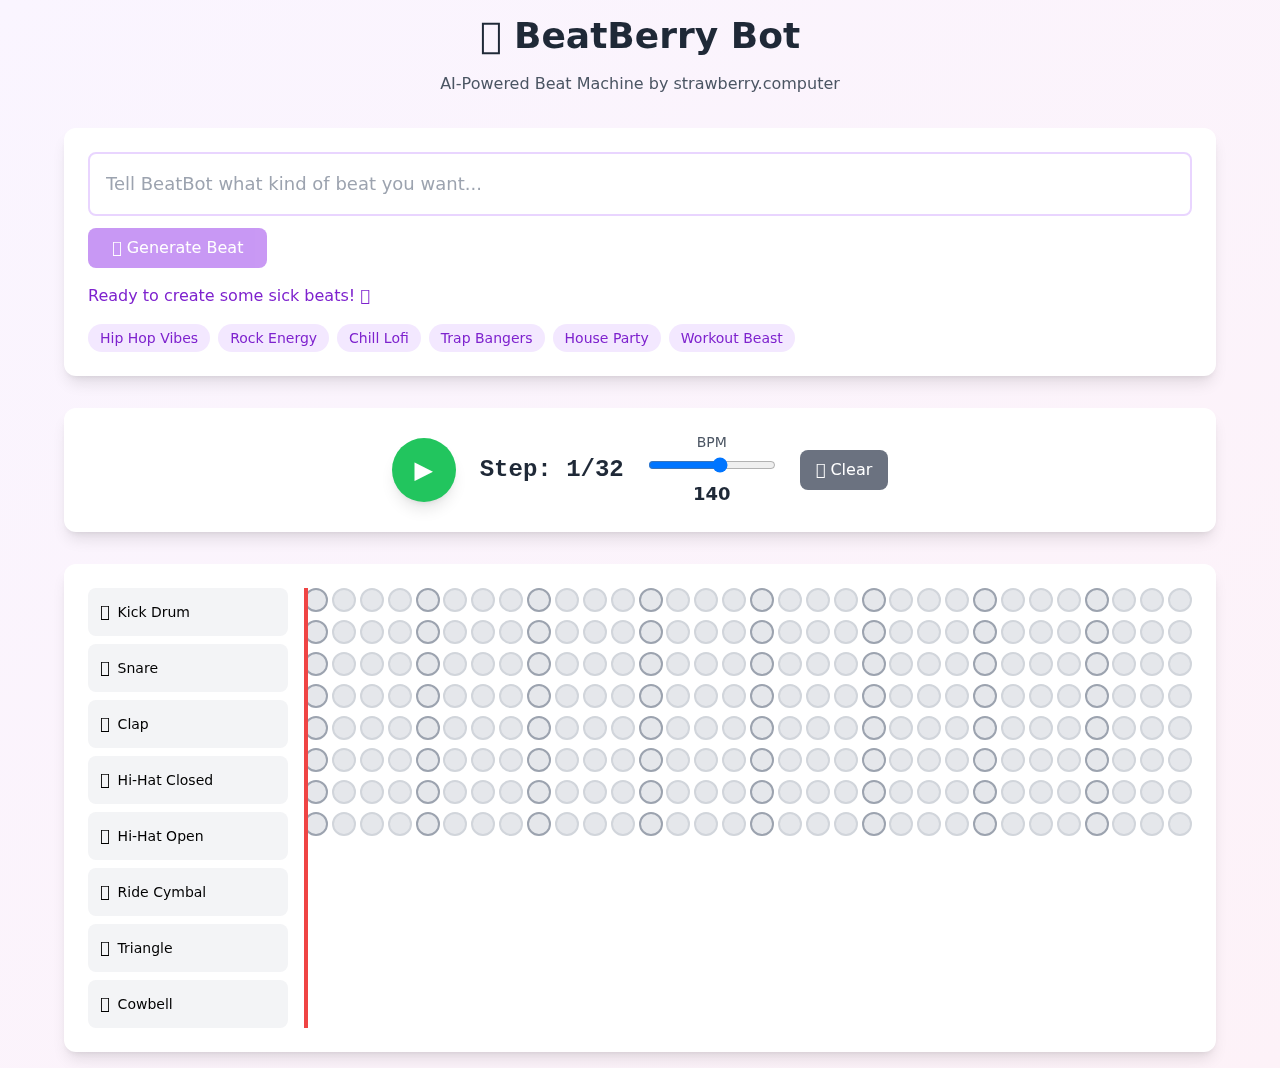1280x1068 pixels.
Task: Toggle the first step in the Kick Drum row
Action: [316, 598]
